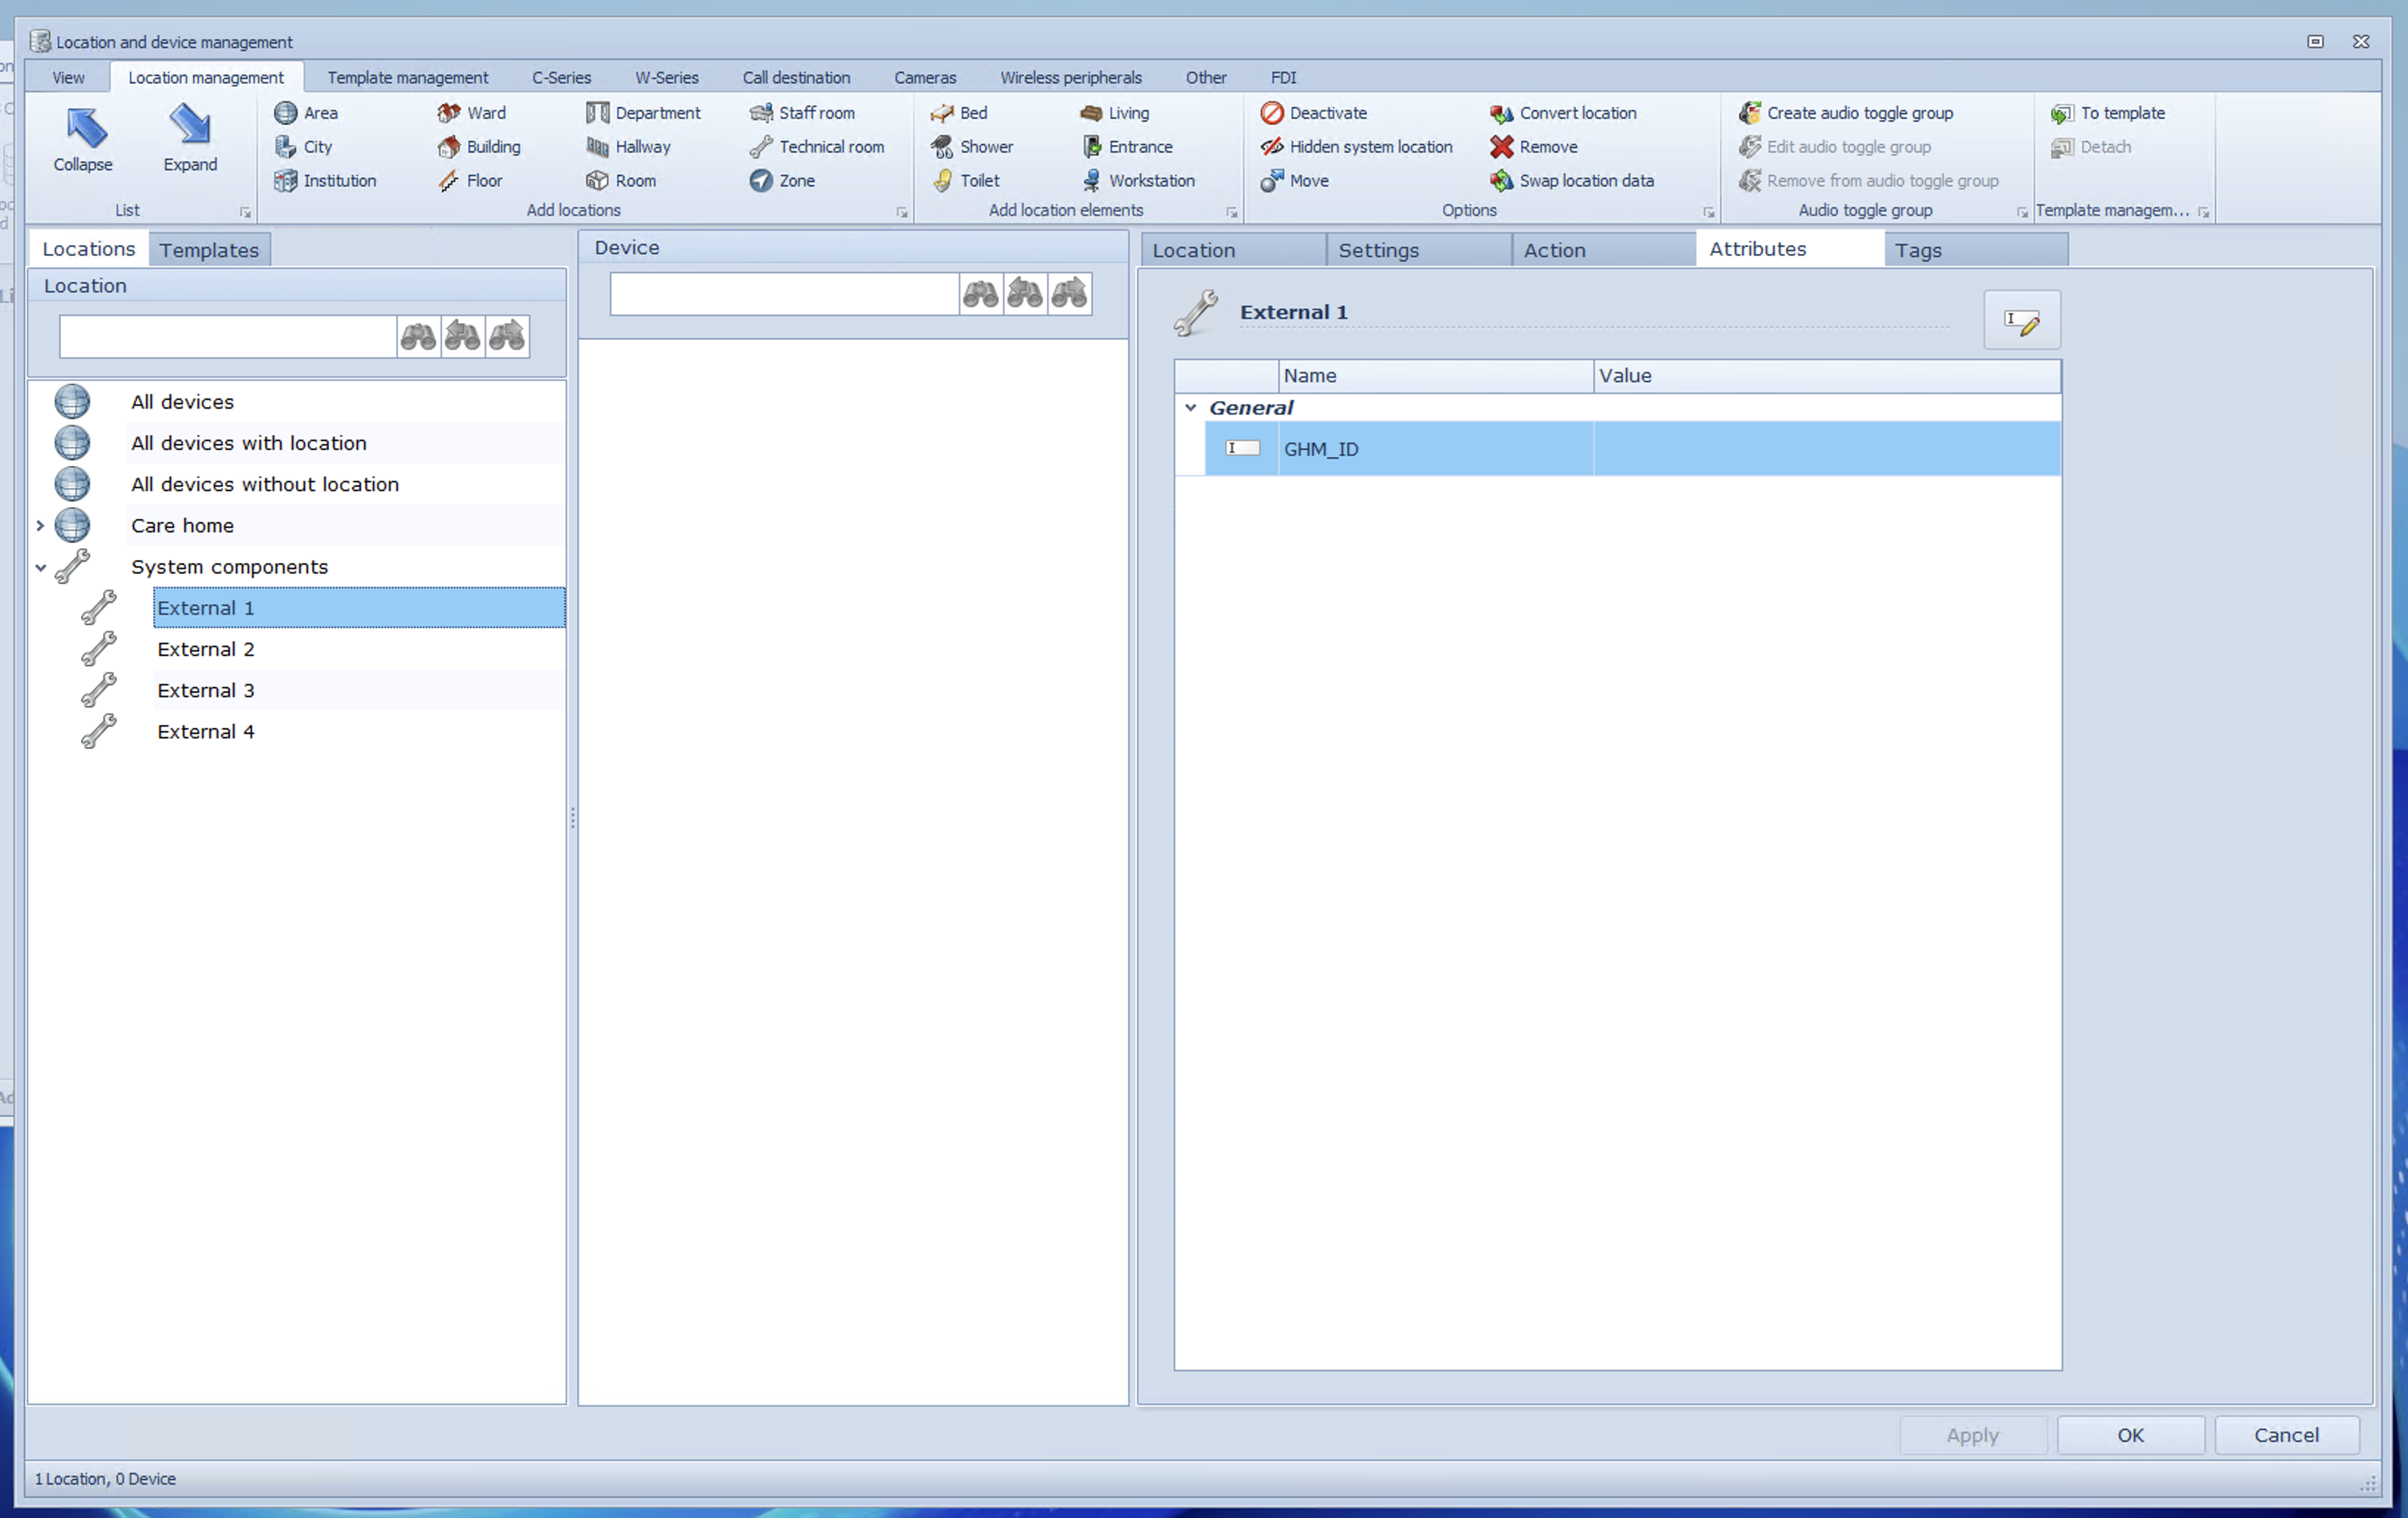Open the Add locations group launcher
This screenshot has width=2408, height=1518.
coord(901,213)
